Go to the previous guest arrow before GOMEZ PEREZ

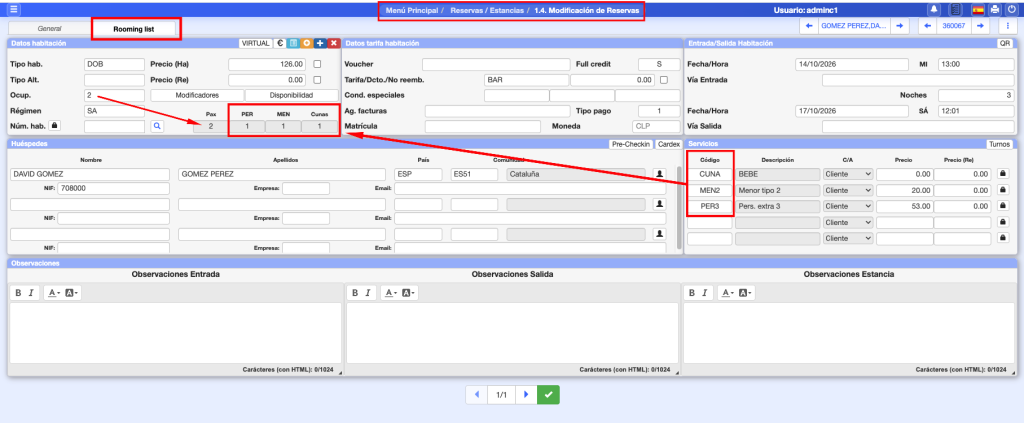tap(809, 25)
